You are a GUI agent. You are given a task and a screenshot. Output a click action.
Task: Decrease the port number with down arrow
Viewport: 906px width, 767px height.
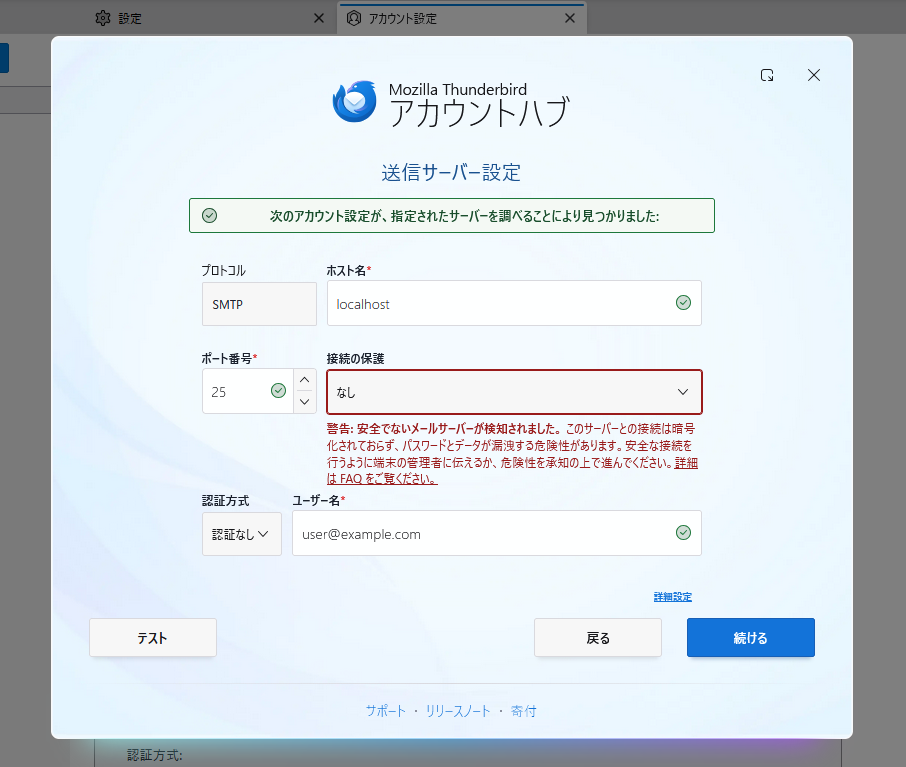click(x=305, y=402)
